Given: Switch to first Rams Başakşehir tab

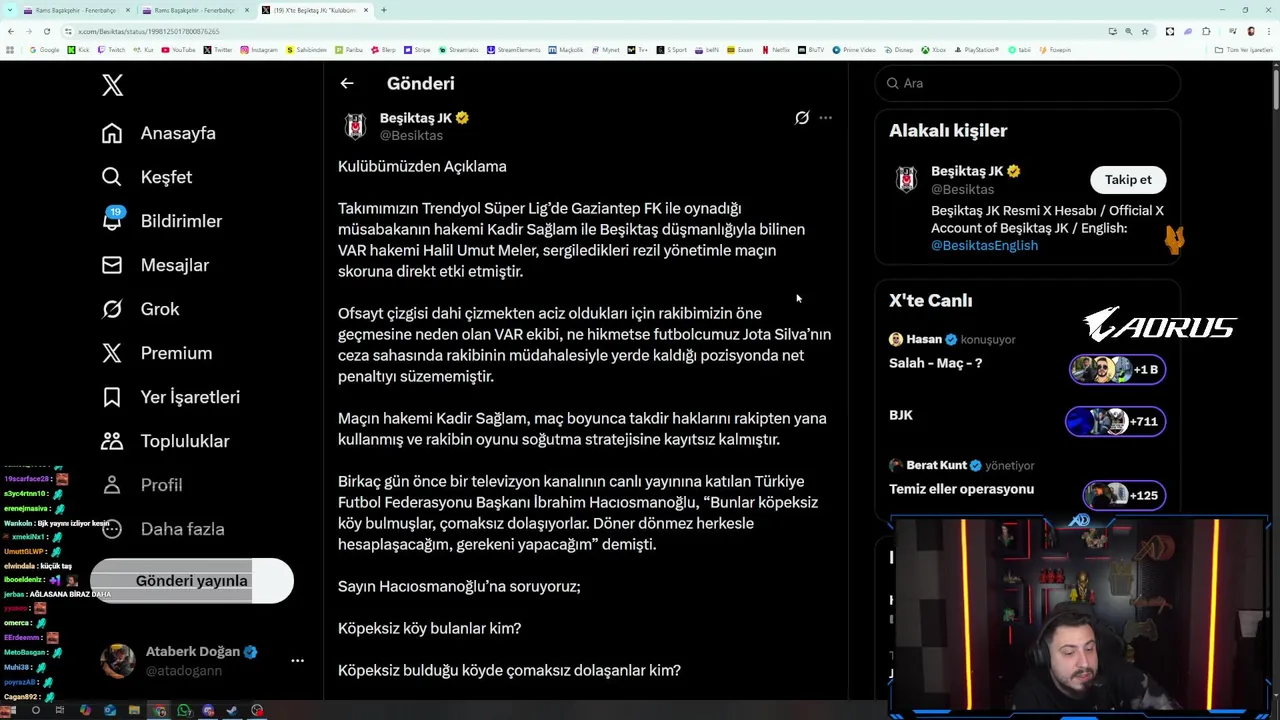Looking at the screenshot, I should (x=77, y=10).
